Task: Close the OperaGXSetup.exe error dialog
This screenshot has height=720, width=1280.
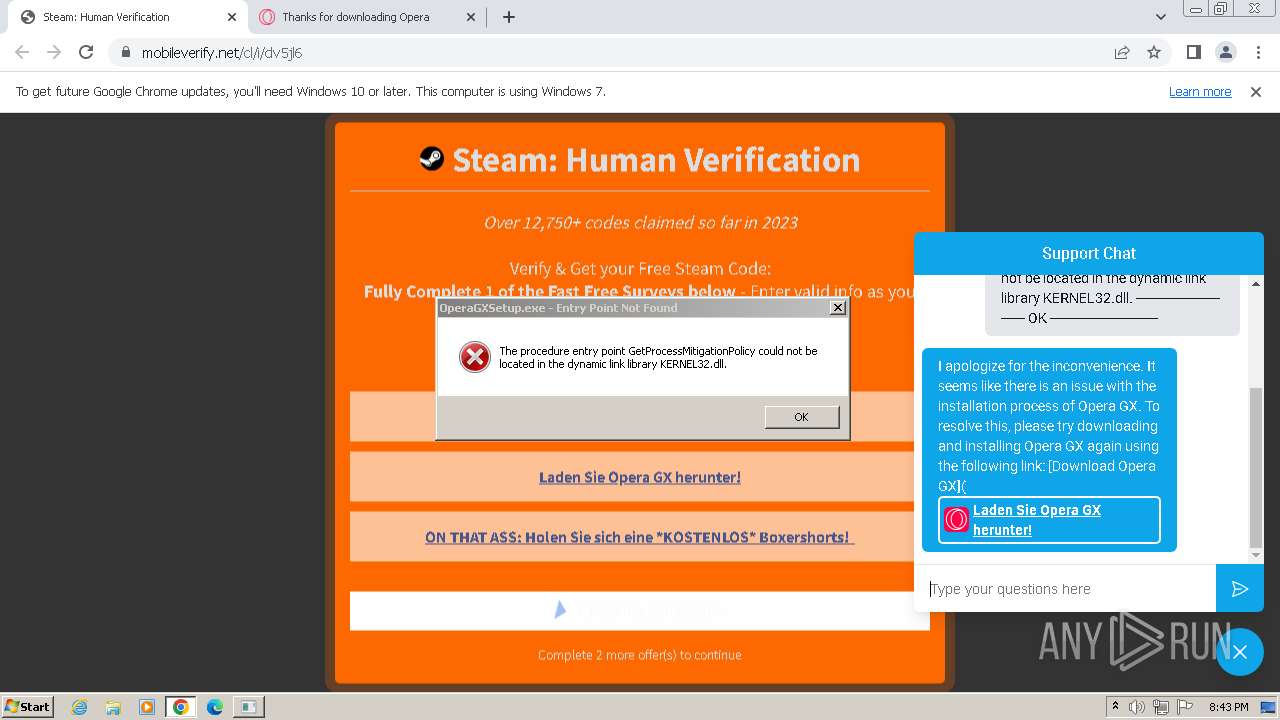Action: 838,308
